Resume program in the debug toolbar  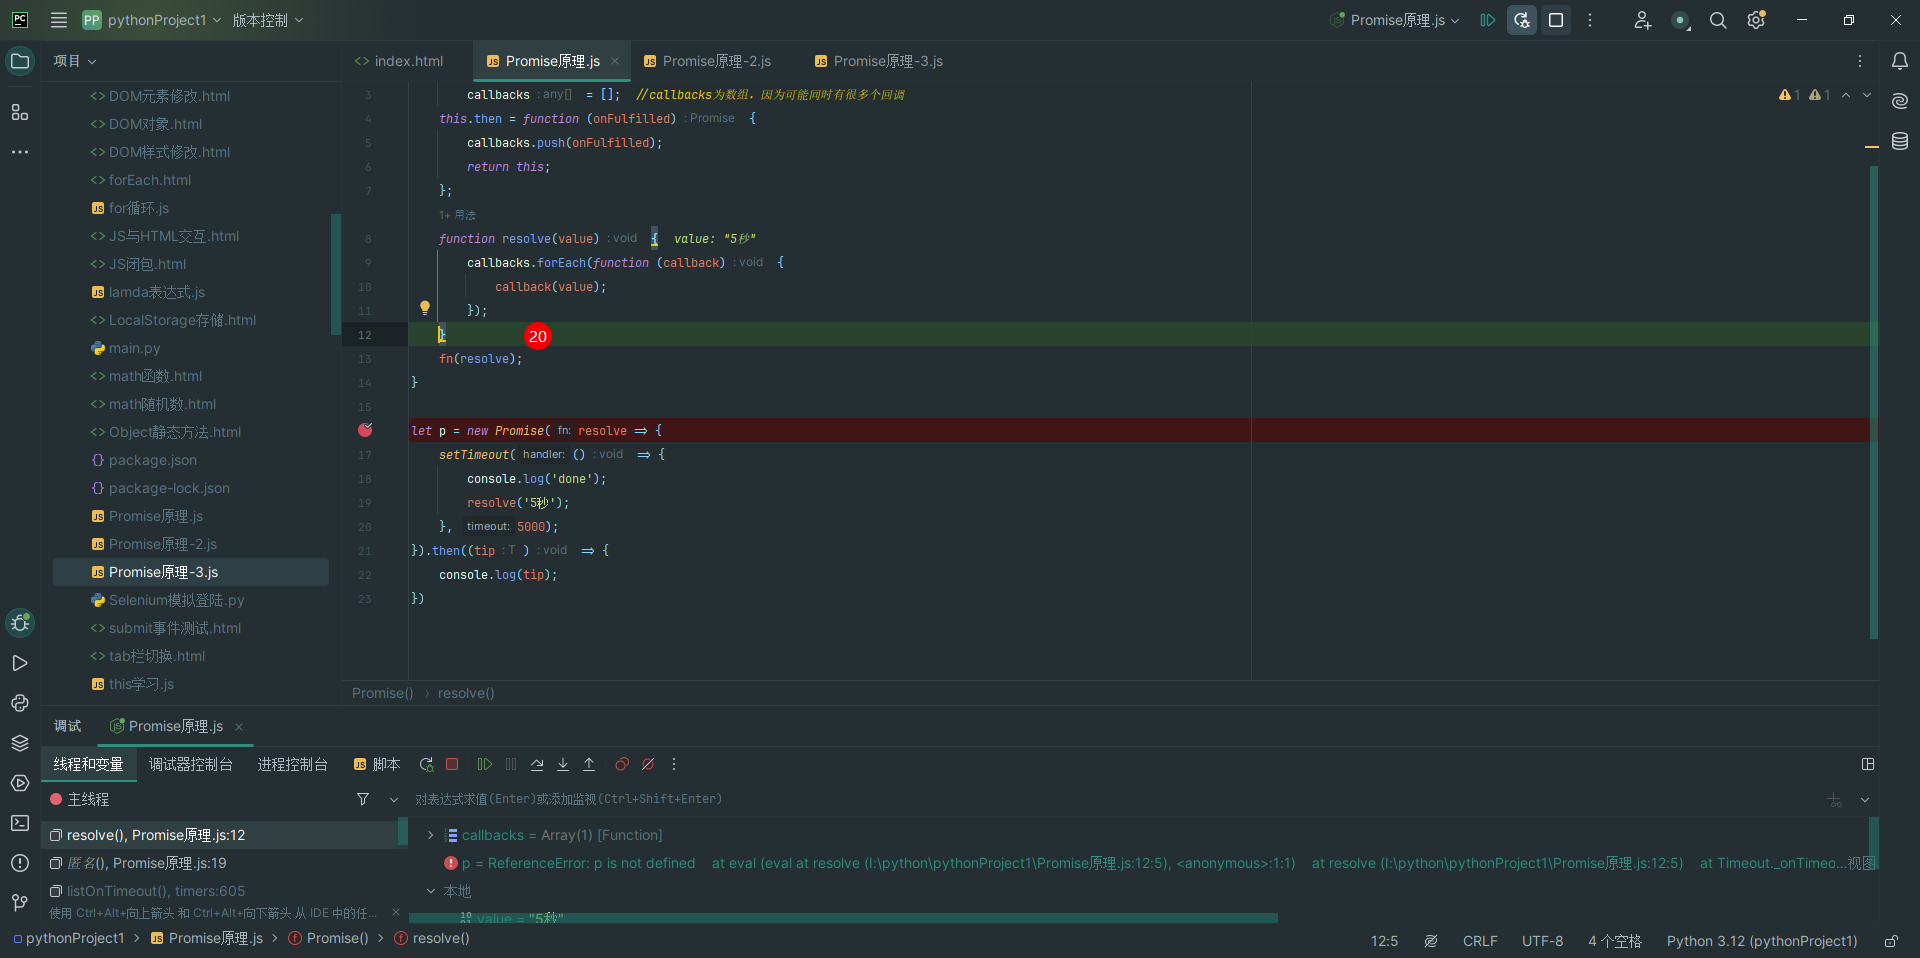coord(485,764)
